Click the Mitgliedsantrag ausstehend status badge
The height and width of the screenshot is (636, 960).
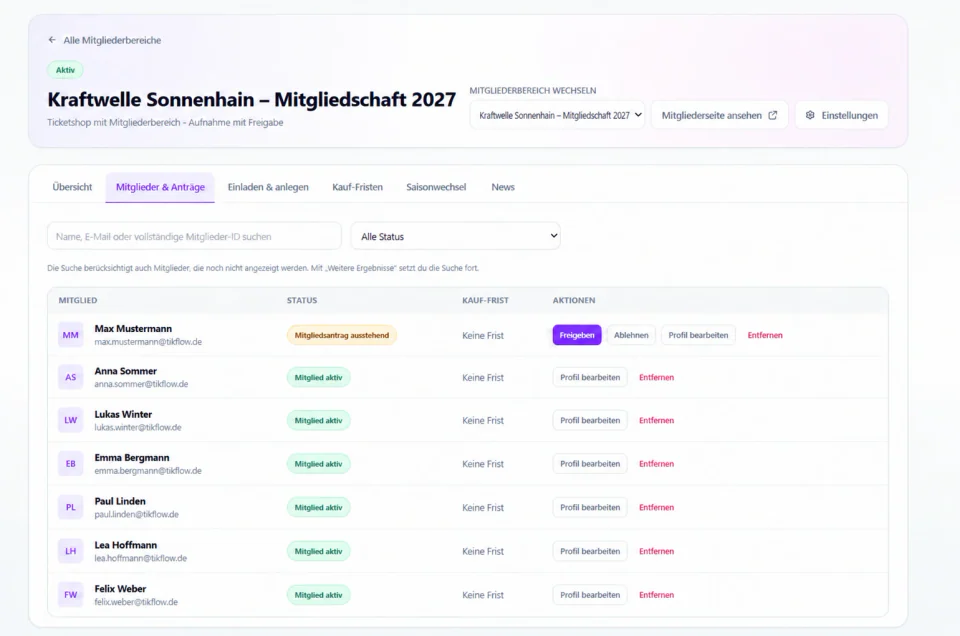pyautogui.click(x=342, y=335)
